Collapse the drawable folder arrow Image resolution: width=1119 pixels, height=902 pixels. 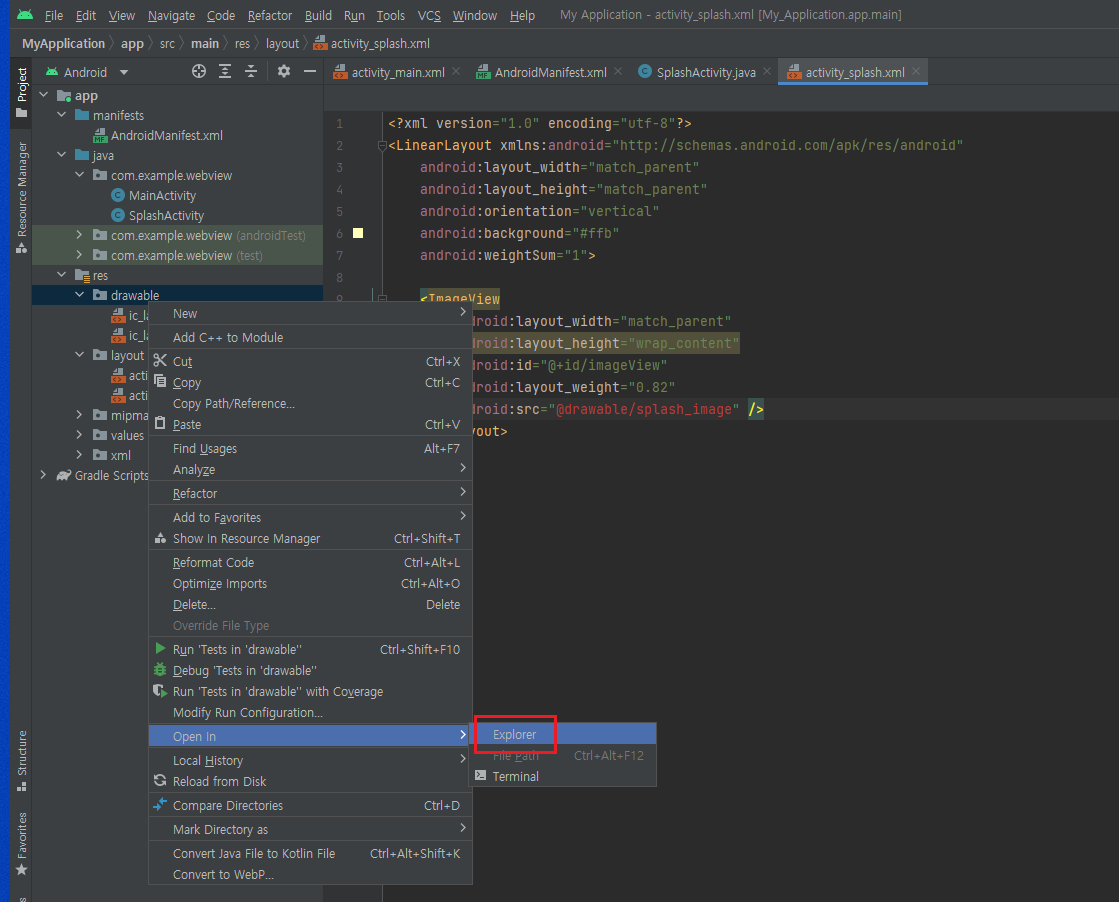click(x=79, y=294)
